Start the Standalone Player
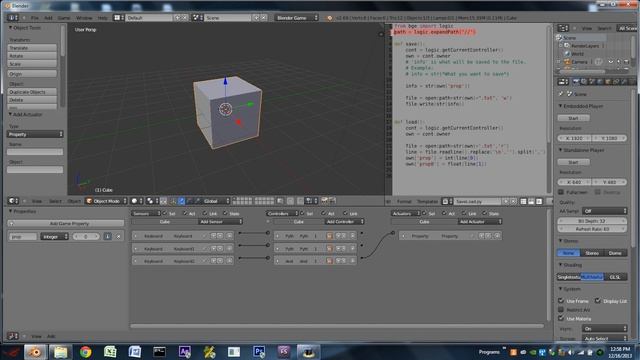 click(573, 162)
